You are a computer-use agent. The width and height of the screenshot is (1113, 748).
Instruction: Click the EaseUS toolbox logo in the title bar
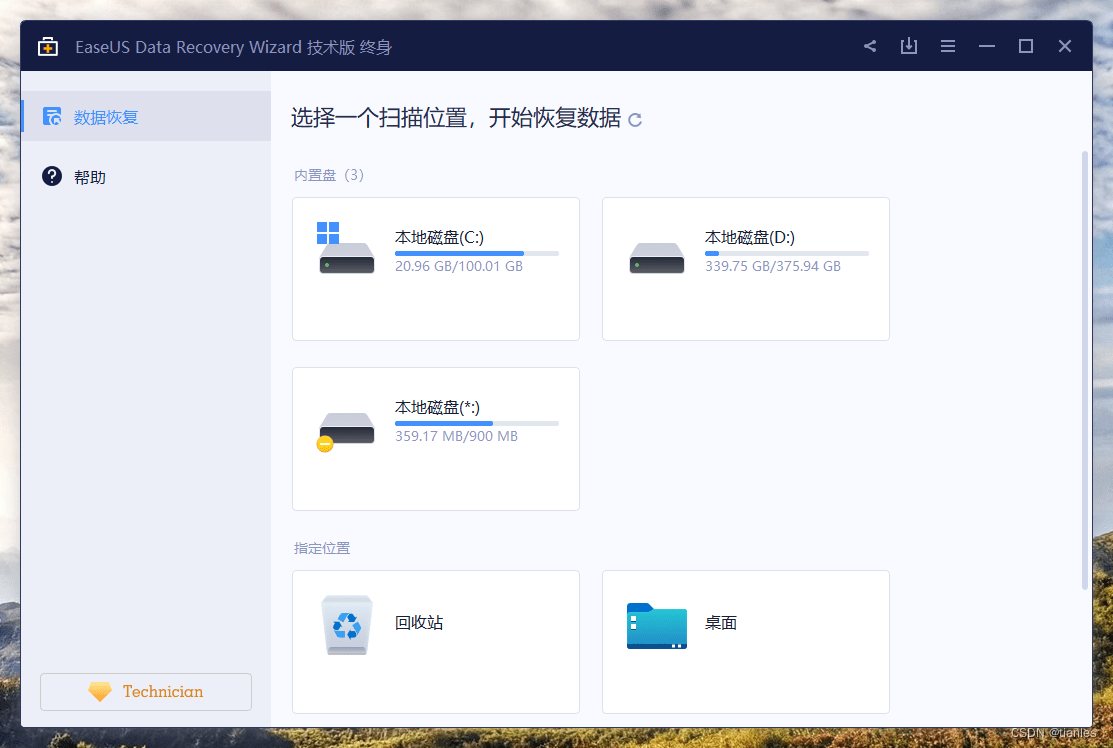pyautogui.click(x=47, y=45)
